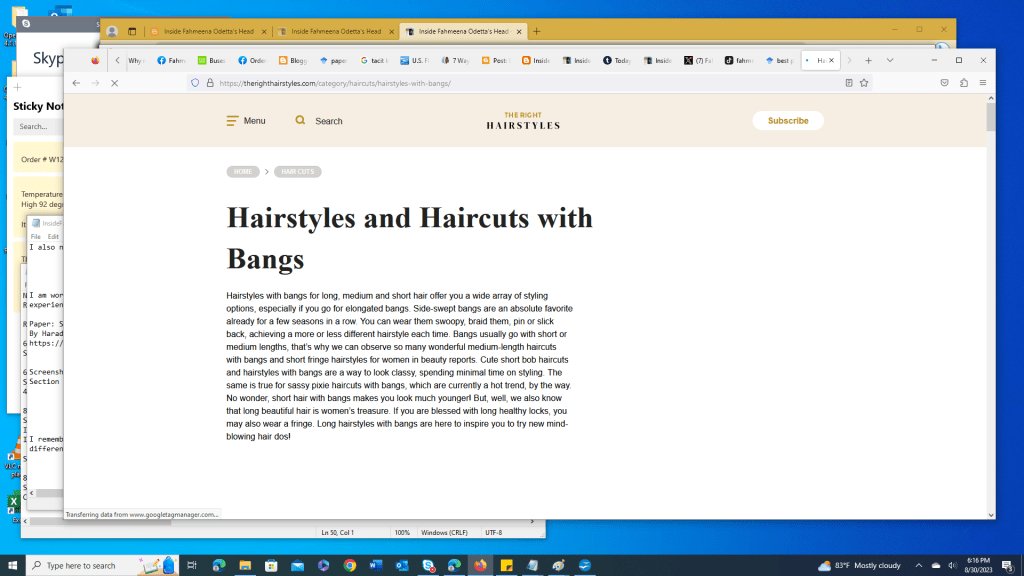Open the Firefox application menu
The width and height of the screenshot is (1024, 576).
983,83
